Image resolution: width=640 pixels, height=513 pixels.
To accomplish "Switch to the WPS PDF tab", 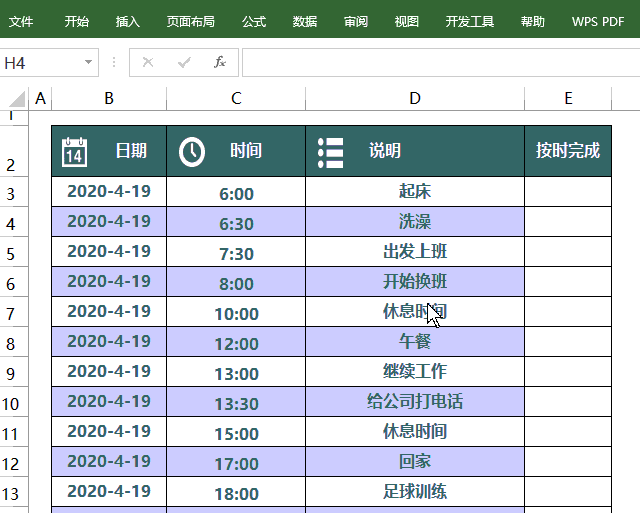I will [598, 21].
